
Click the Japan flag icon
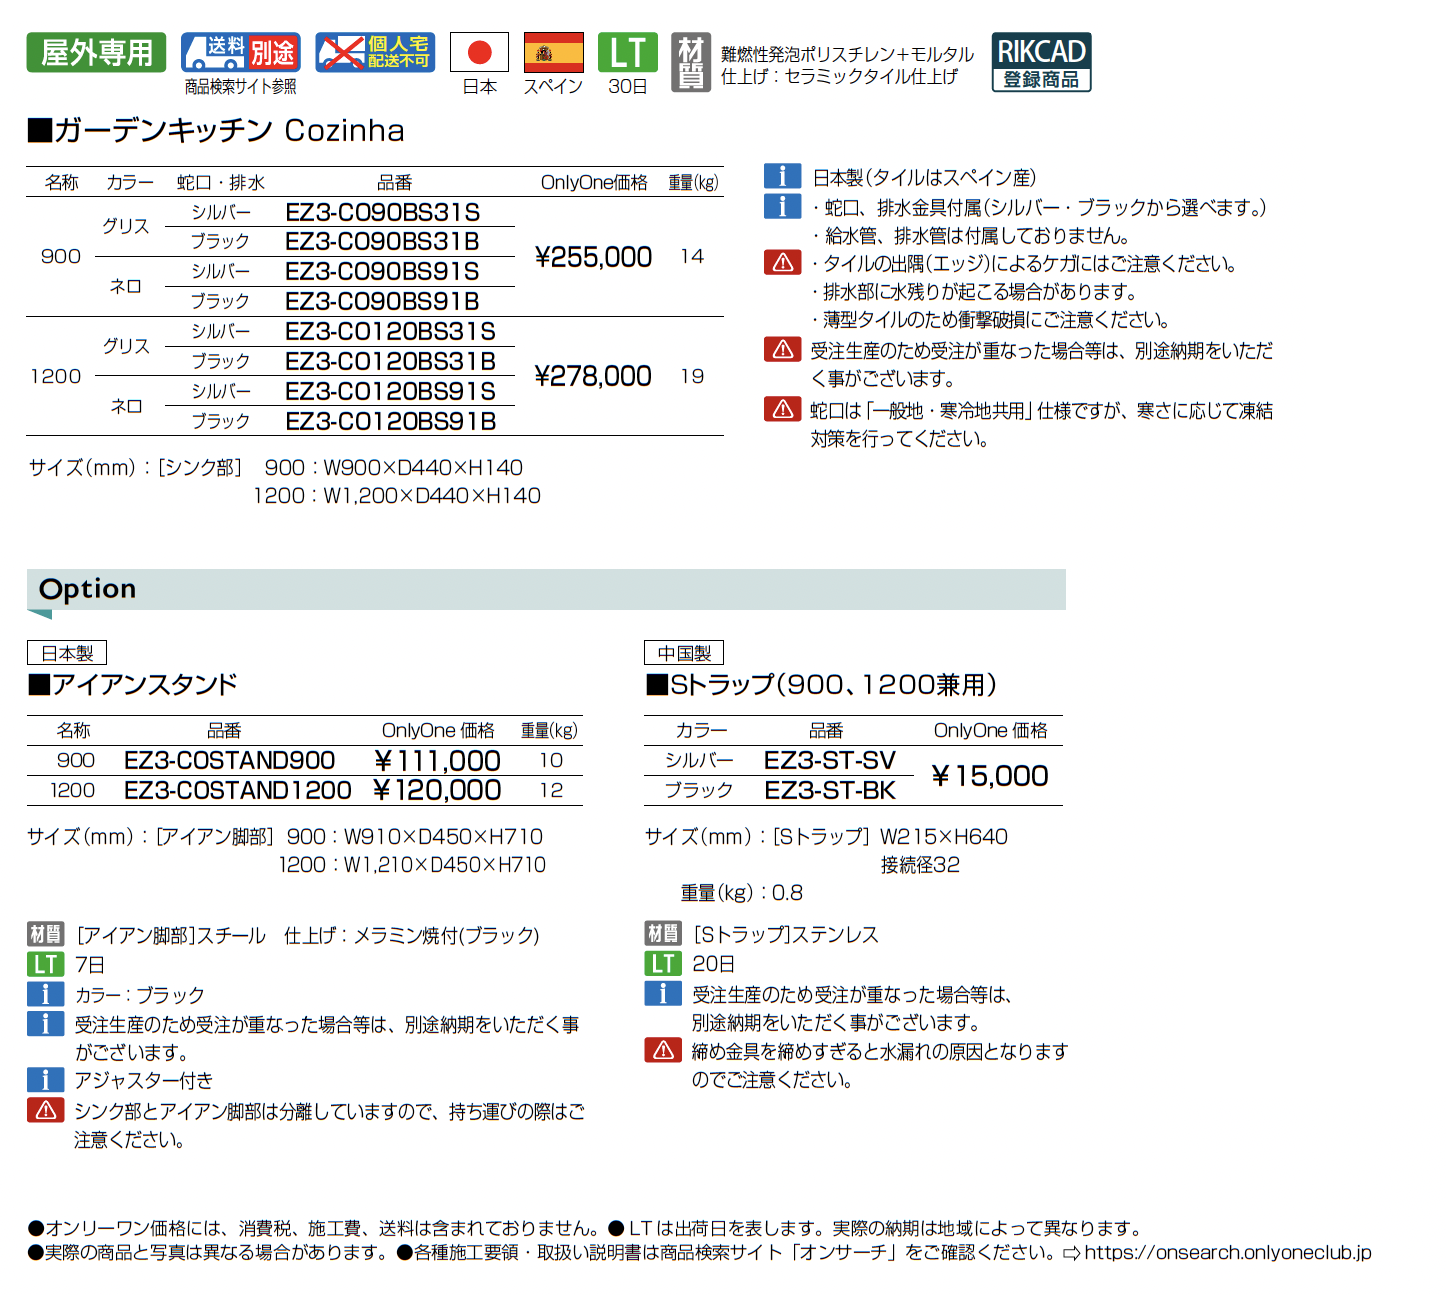pos(479,52)
